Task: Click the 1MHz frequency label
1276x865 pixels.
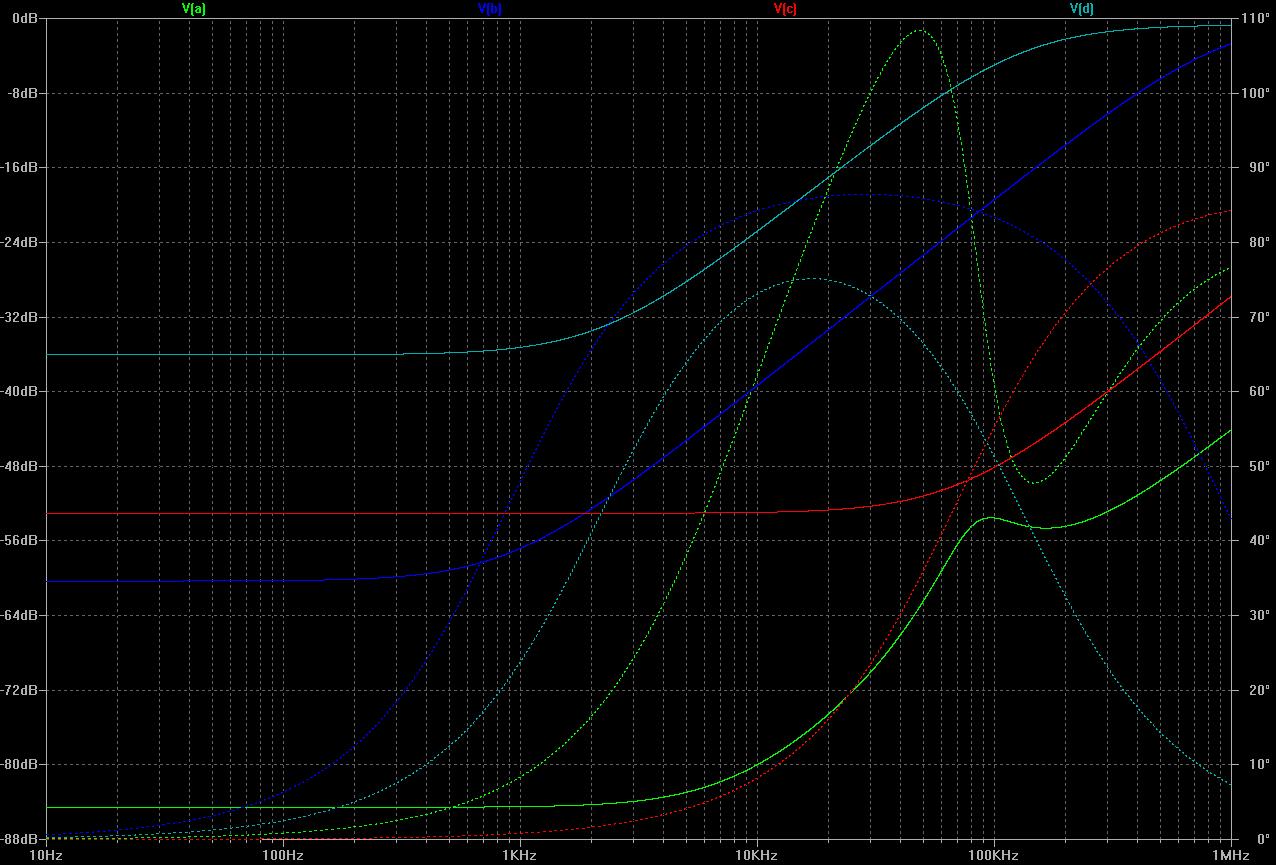Action: (x=1230, y=856)
